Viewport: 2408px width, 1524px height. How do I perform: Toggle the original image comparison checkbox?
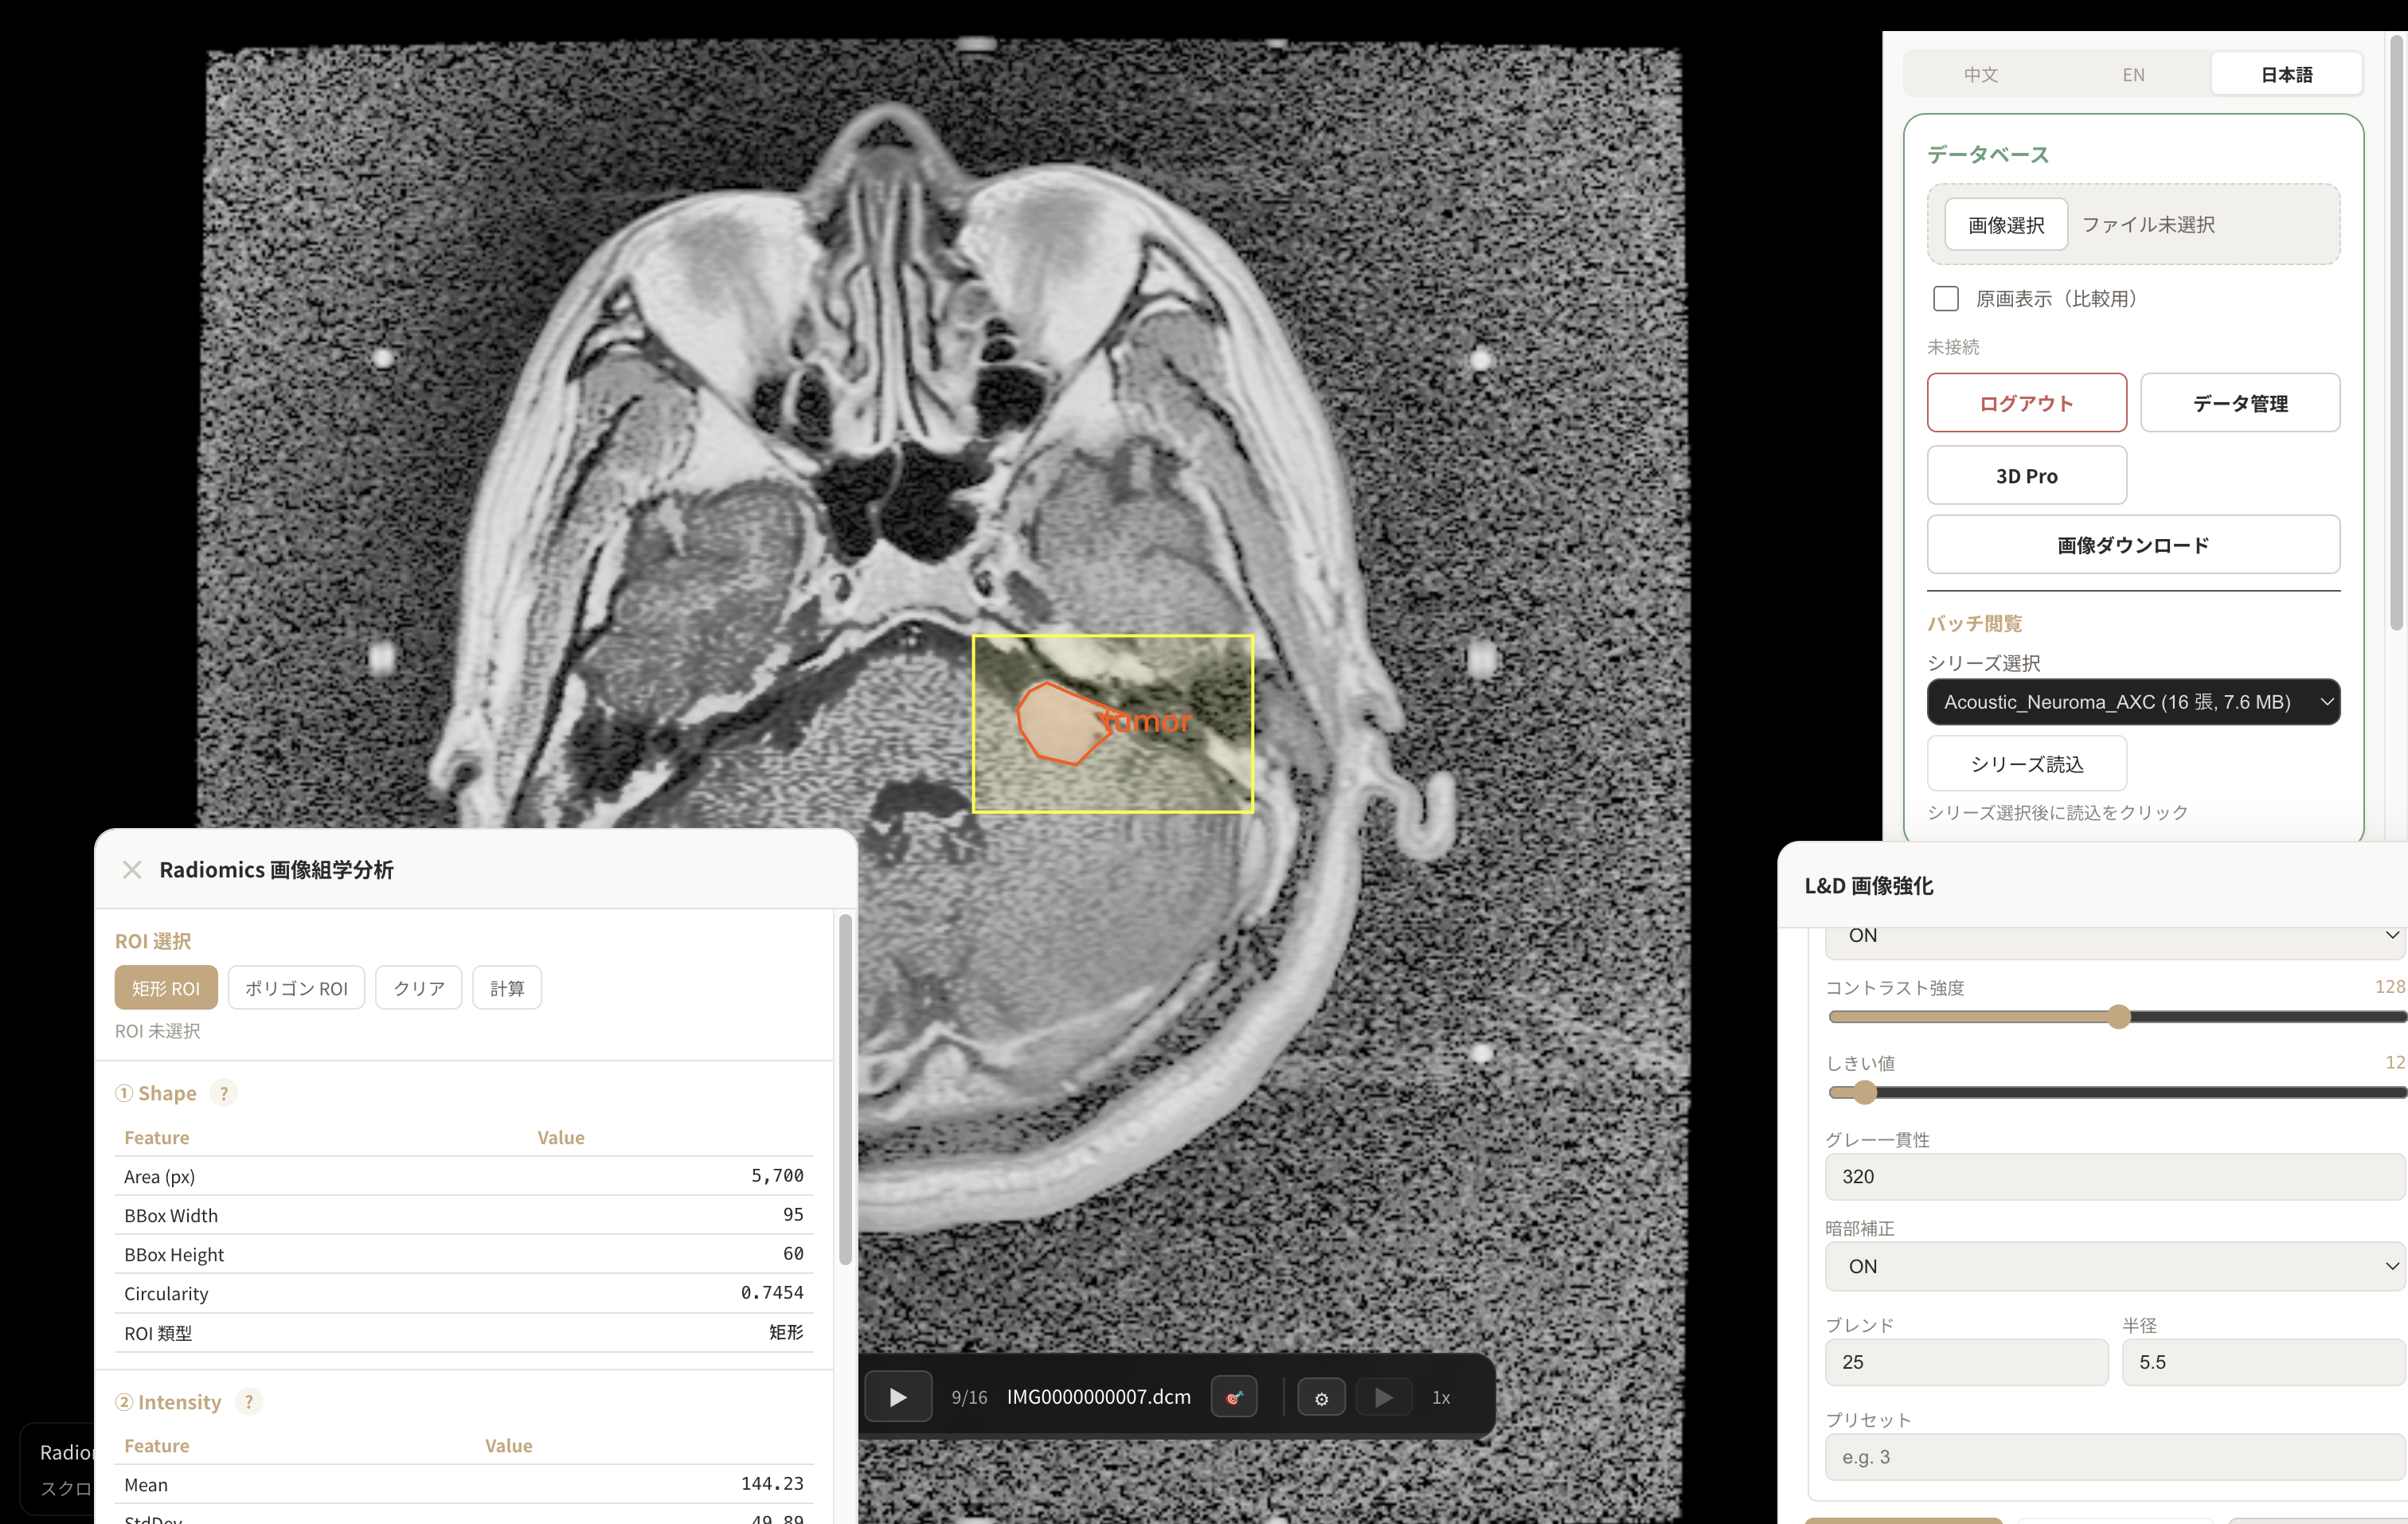[x=1945, y=298]
